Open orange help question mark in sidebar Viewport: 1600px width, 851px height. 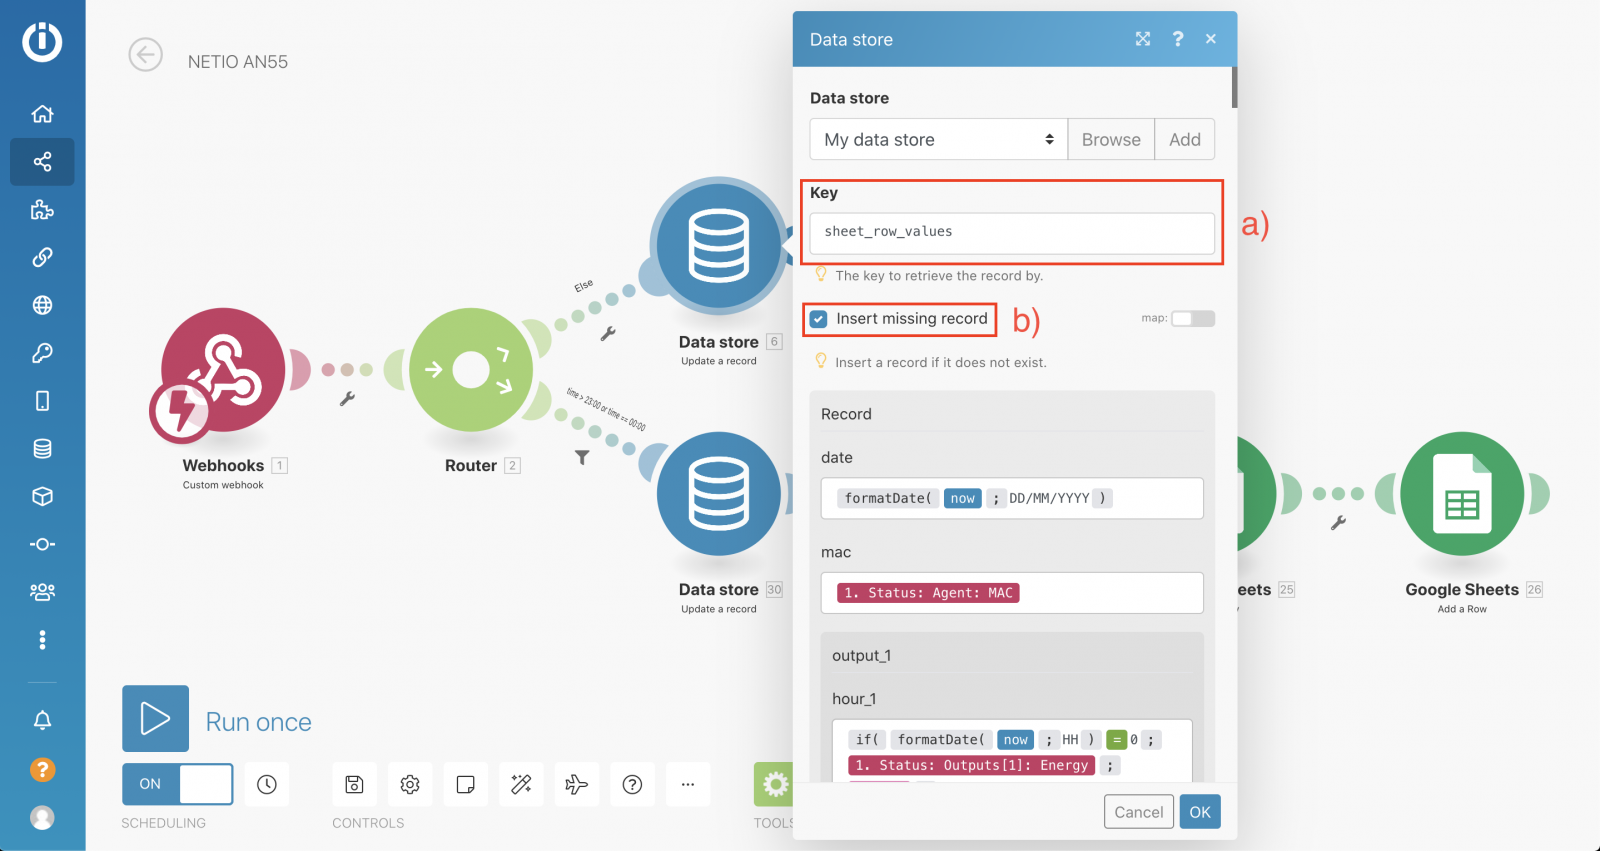click(42, 769)
